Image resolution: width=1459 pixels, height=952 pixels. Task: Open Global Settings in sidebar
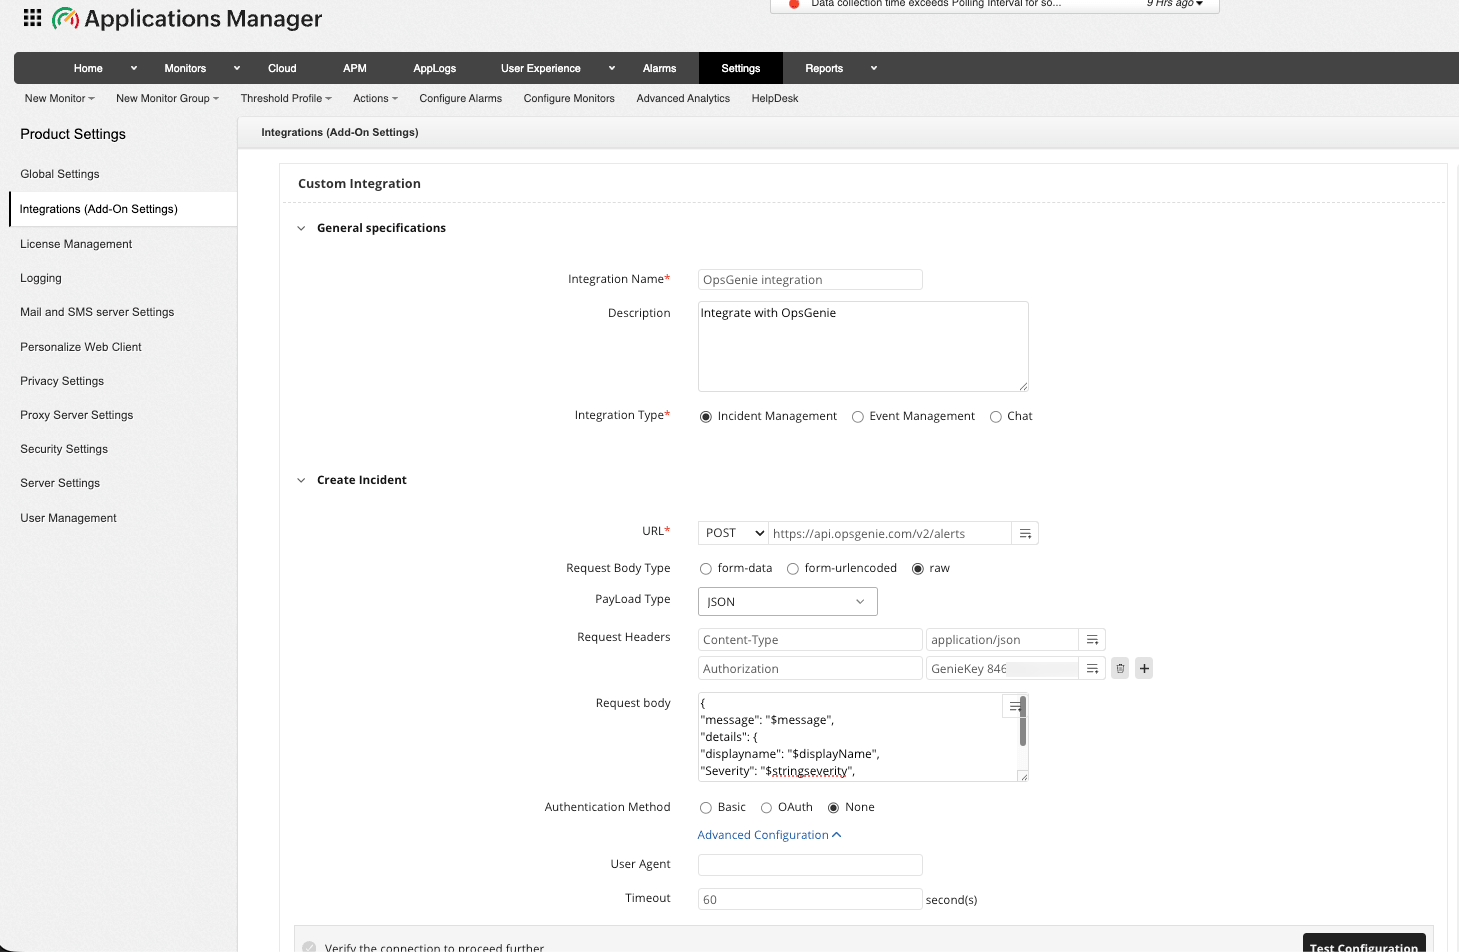[60, 174]
